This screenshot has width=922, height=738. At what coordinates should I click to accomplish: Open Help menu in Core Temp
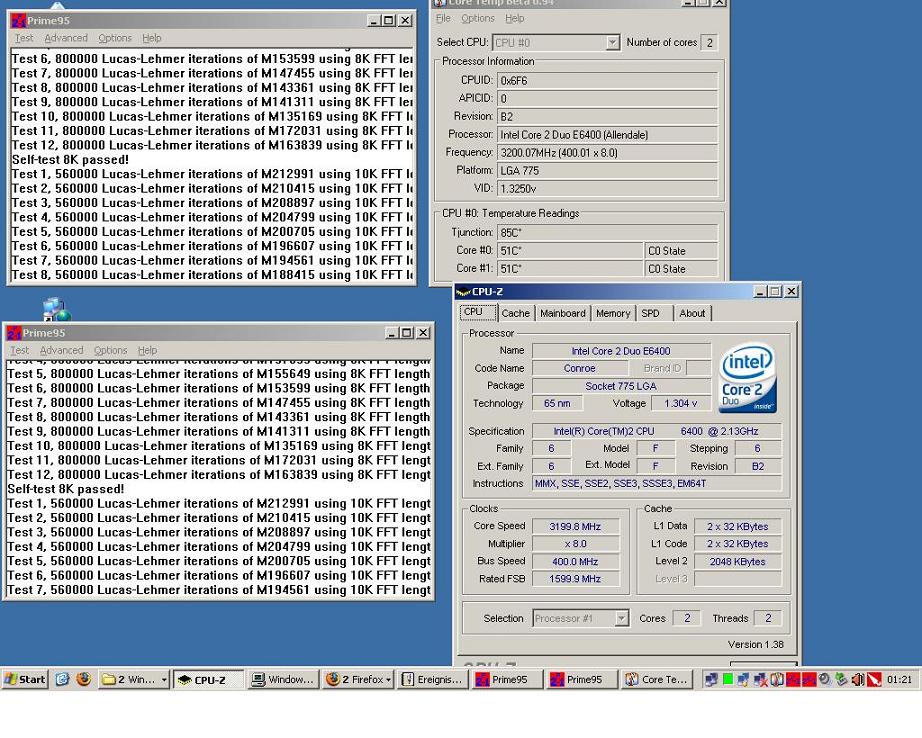pyautogui.click(x=515, y=19)
